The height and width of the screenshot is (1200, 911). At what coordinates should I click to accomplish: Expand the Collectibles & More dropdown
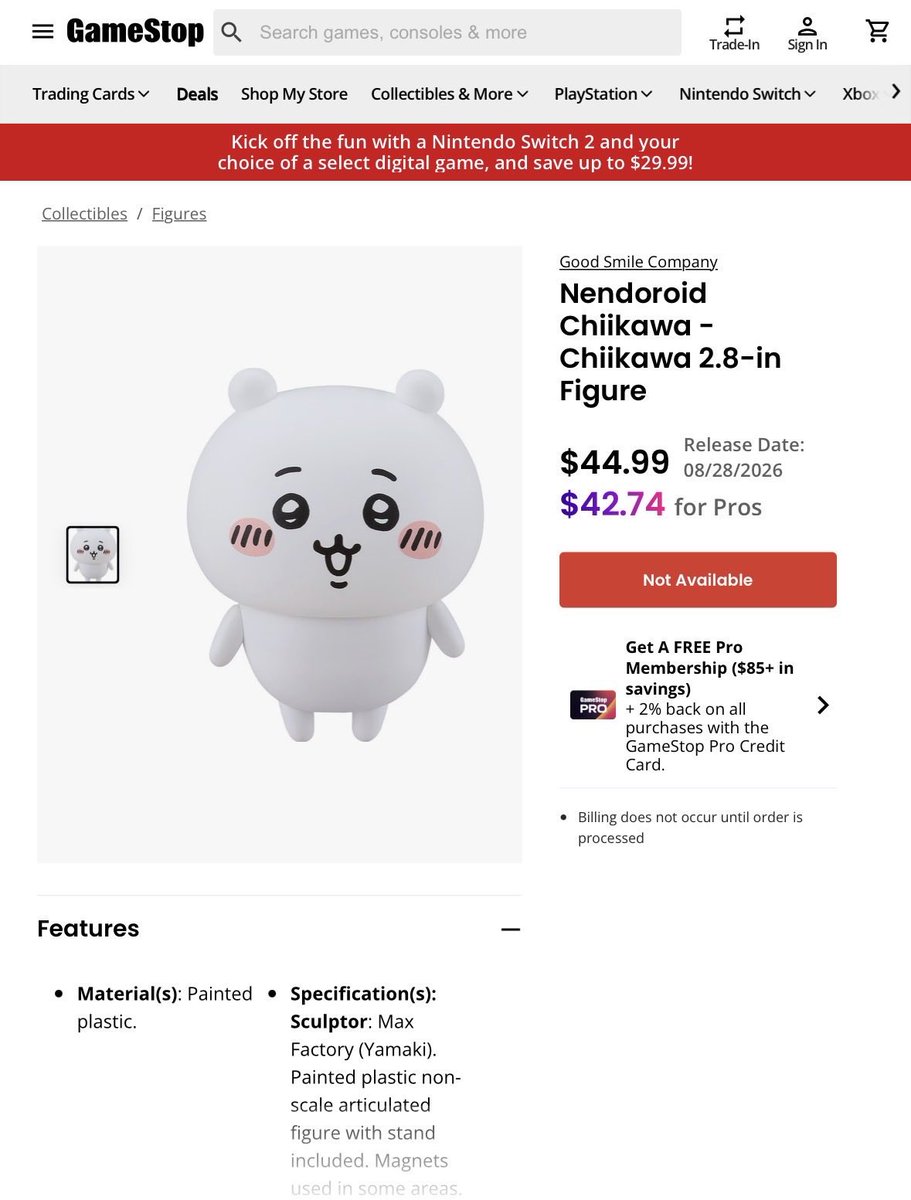pos(450,94)
